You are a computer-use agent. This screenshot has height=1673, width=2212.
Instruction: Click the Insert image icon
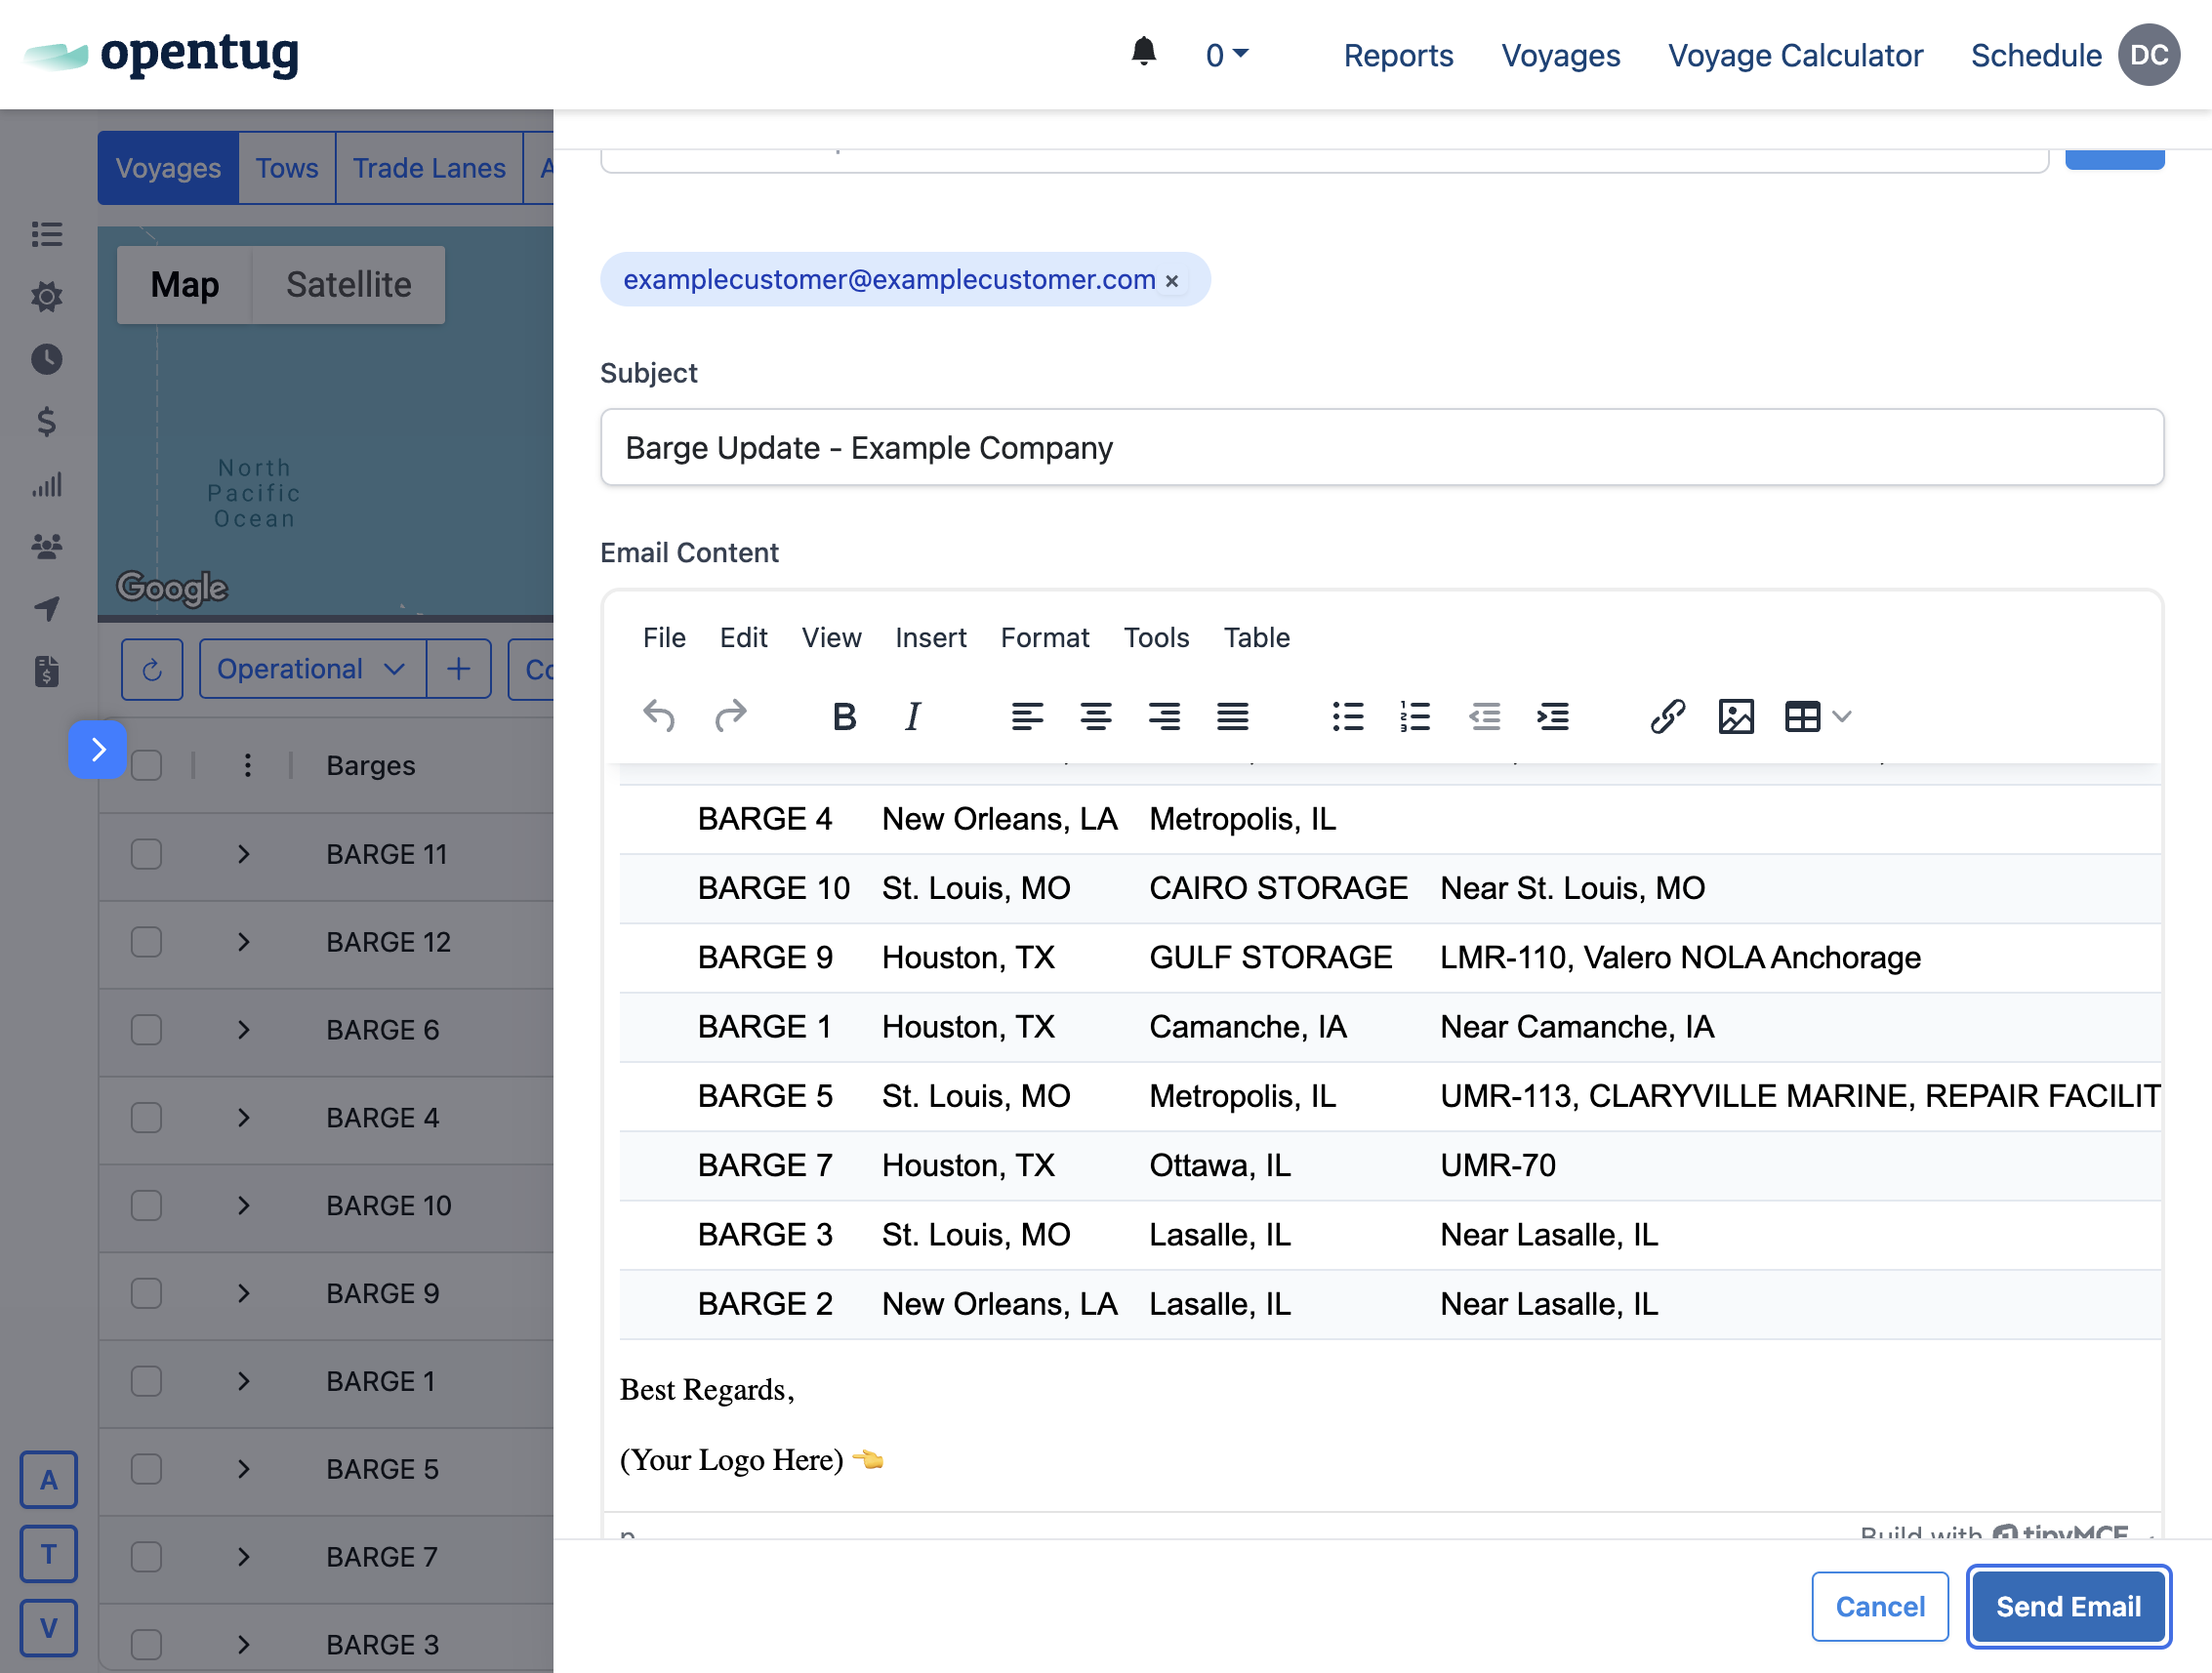coord(1735,716)
